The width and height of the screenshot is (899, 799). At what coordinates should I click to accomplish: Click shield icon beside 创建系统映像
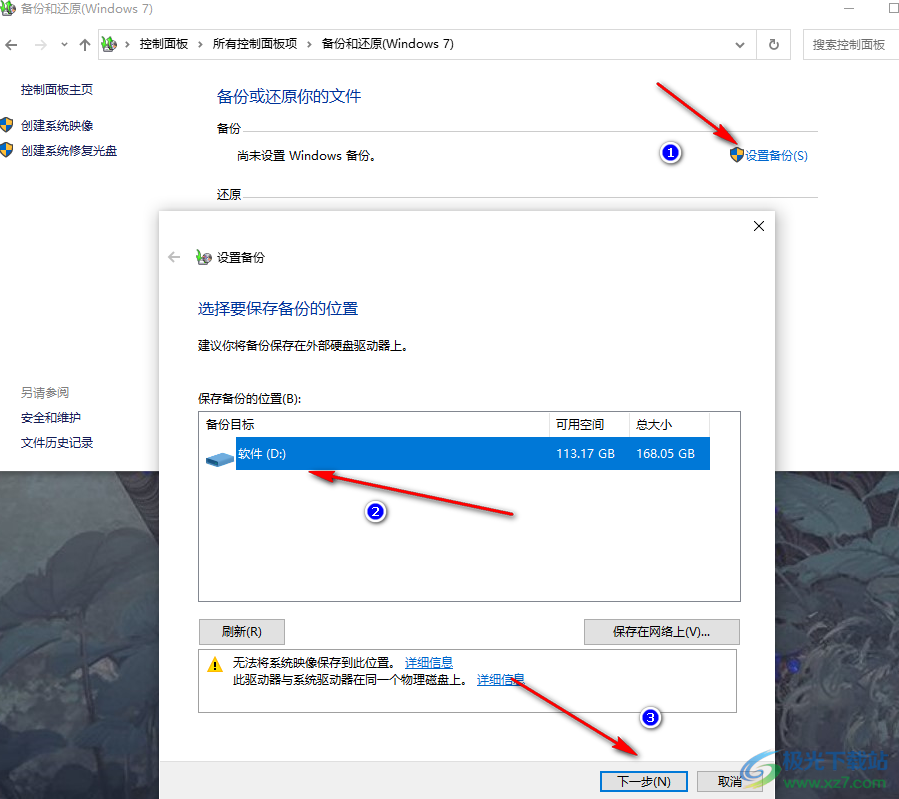coord(7,125)
